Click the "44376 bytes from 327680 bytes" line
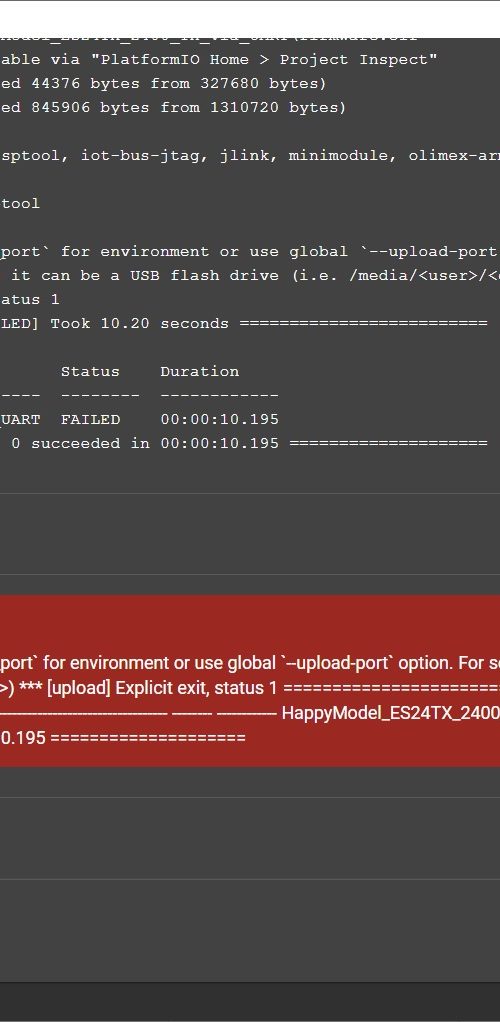 tap(163, 83)
